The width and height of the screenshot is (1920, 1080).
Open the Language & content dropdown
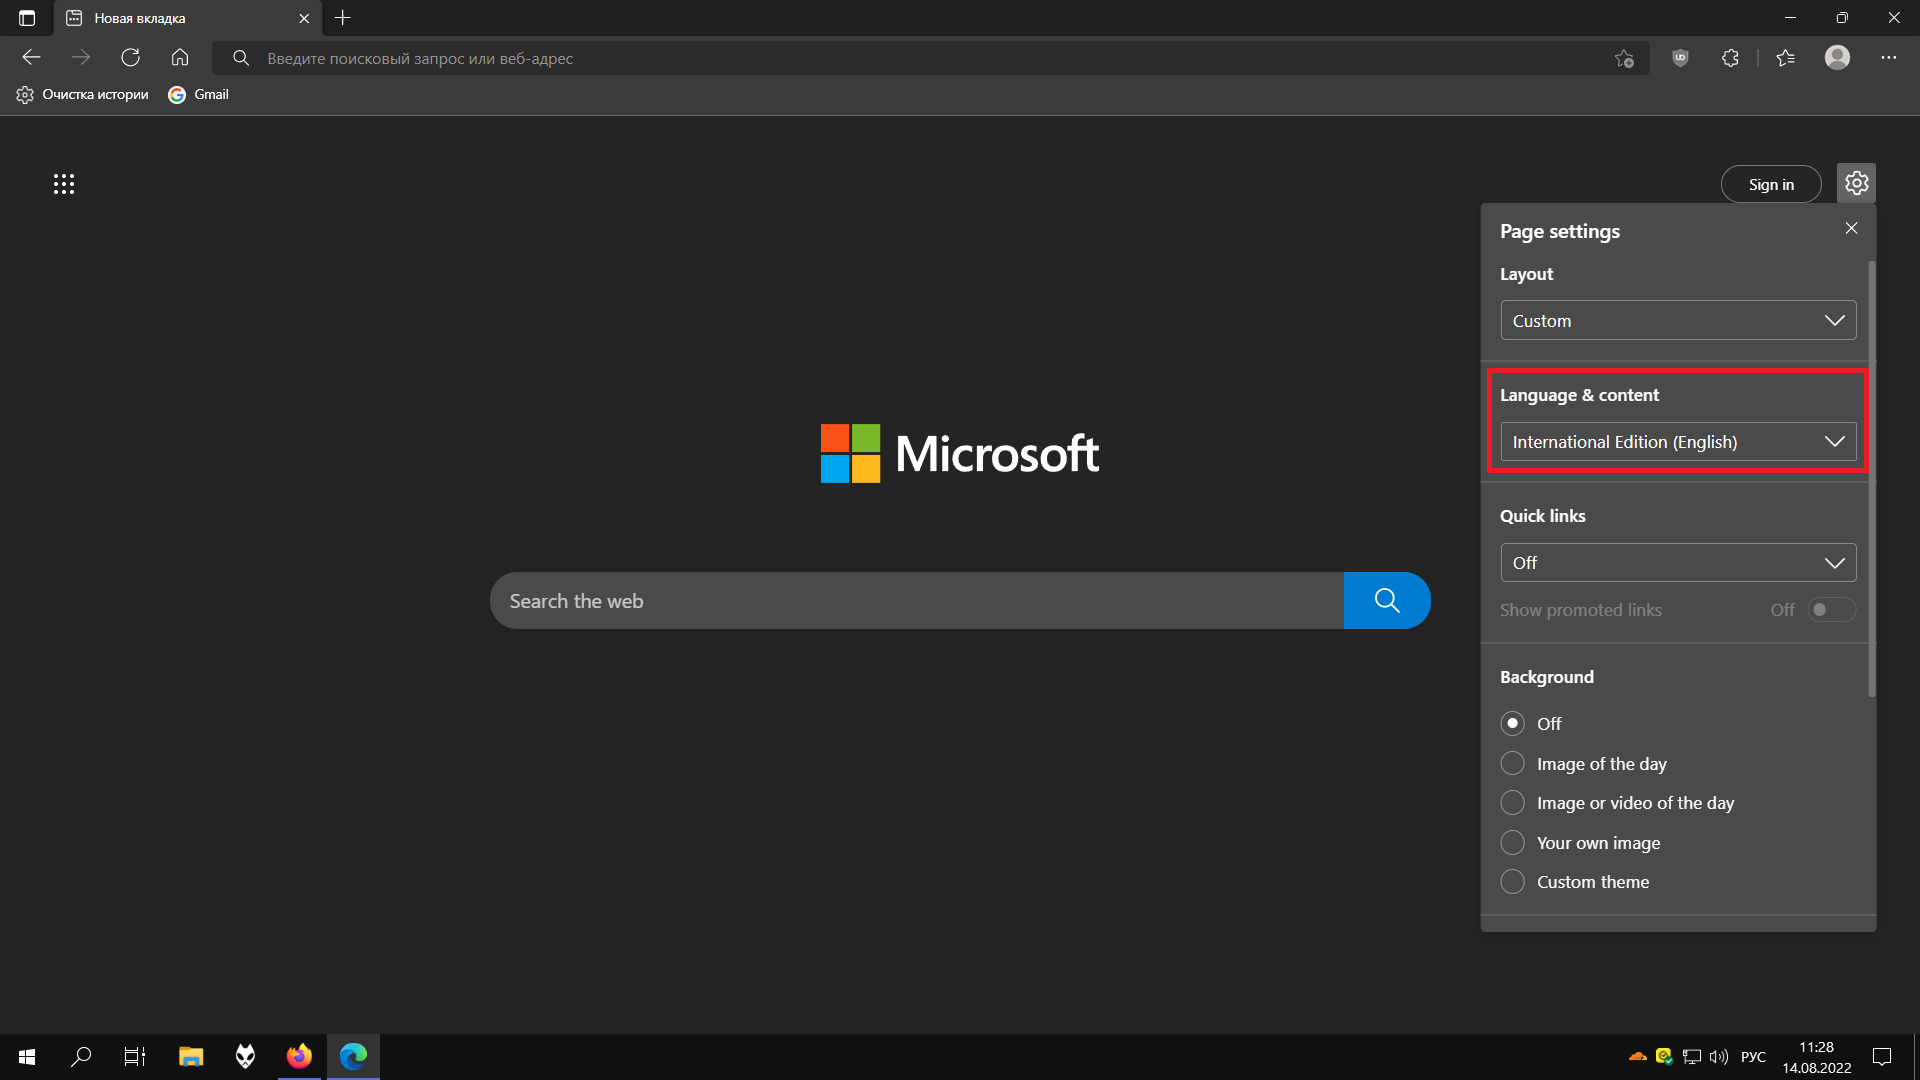[x=1678, y=442]
